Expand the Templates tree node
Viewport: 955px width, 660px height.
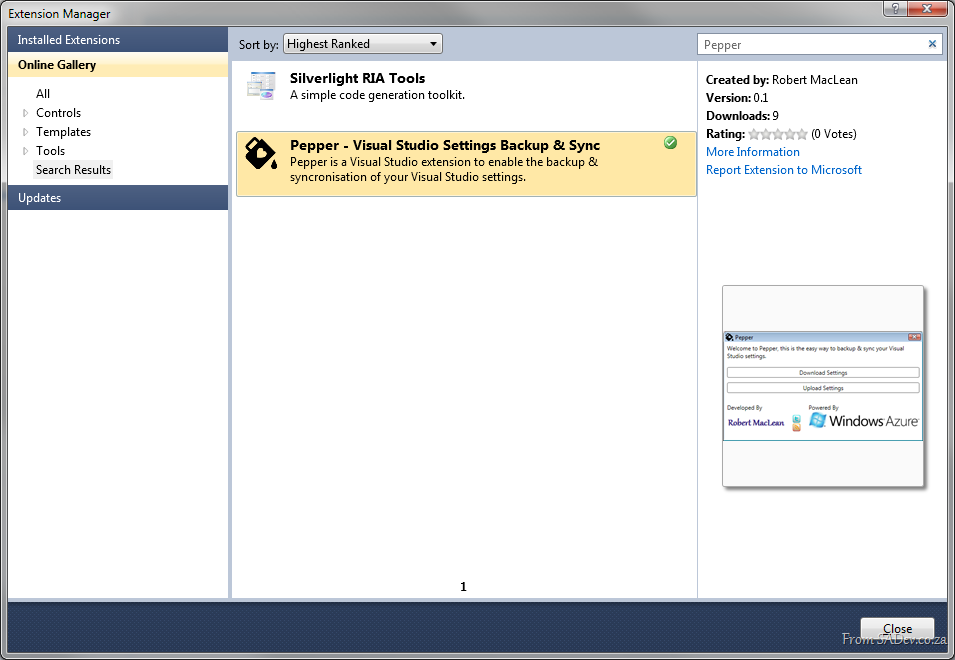[x=26, y=132]
